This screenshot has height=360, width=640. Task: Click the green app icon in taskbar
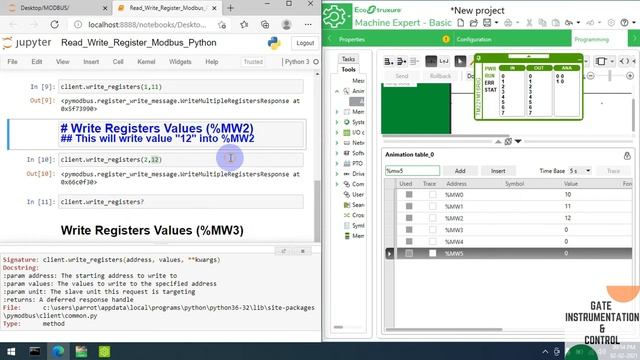click(x=104, y=351)
